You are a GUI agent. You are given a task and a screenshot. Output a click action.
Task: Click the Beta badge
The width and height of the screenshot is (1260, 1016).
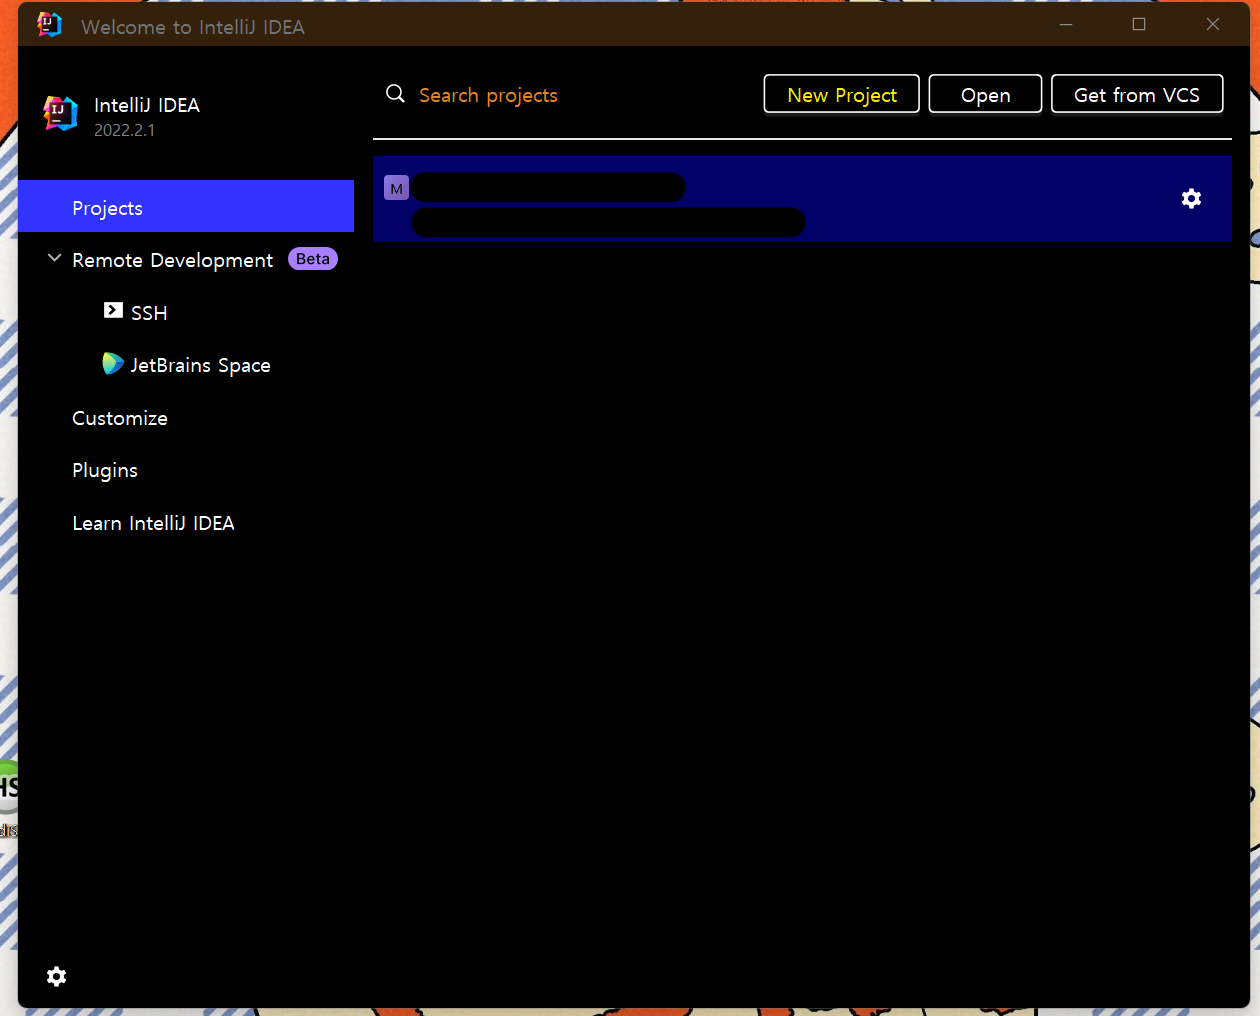tap(313, 259)
